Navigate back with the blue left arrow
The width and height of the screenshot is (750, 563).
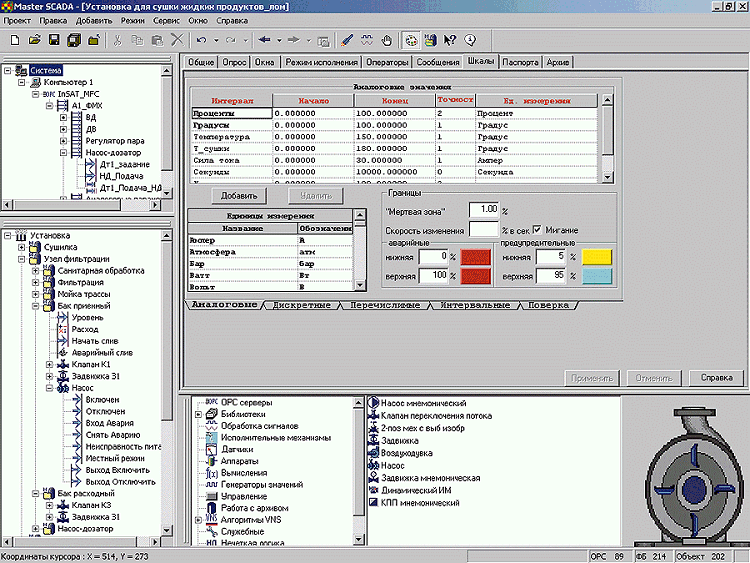pos(264,40)
